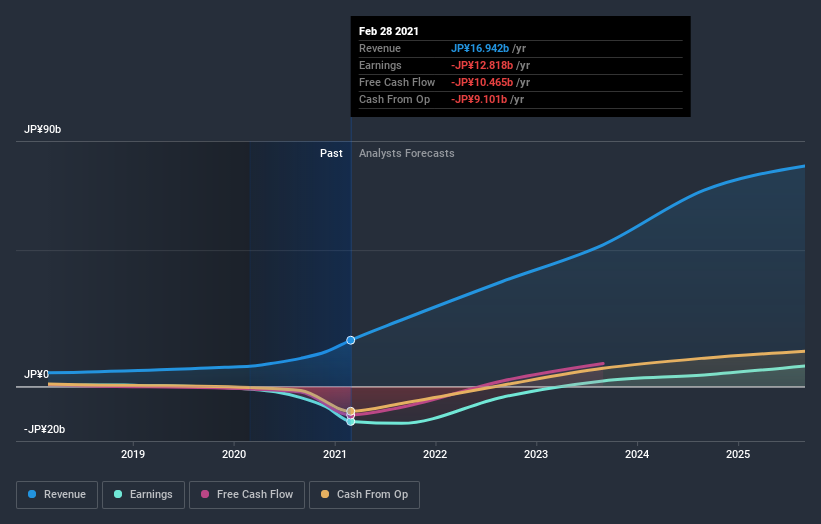821x524 pixels.
Task: Click the Cash From Op label in tooltip
Action: pos(395,99)
